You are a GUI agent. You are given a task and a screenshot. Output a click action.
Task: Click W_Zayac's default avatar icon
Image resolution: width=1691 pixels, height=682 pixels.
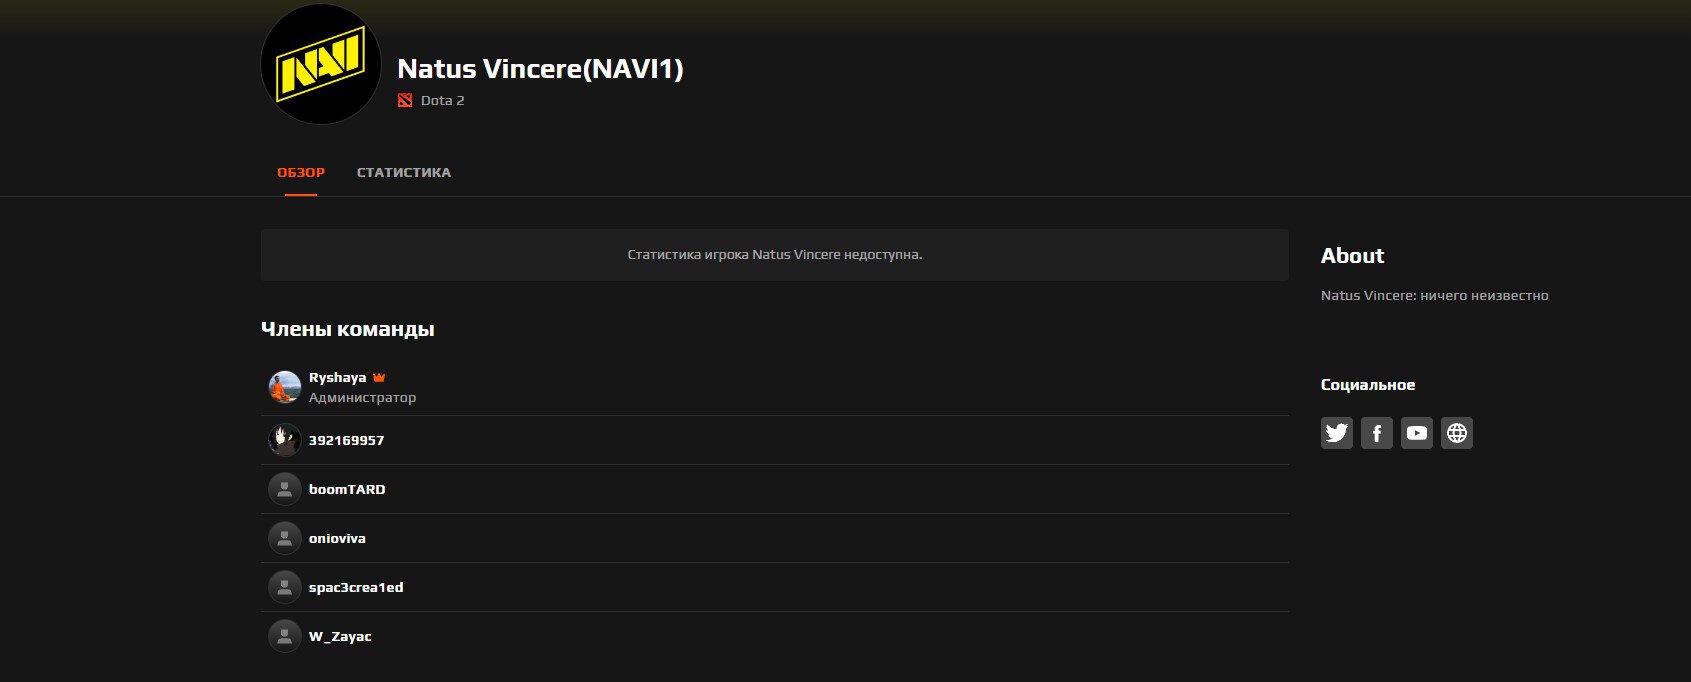285,636
